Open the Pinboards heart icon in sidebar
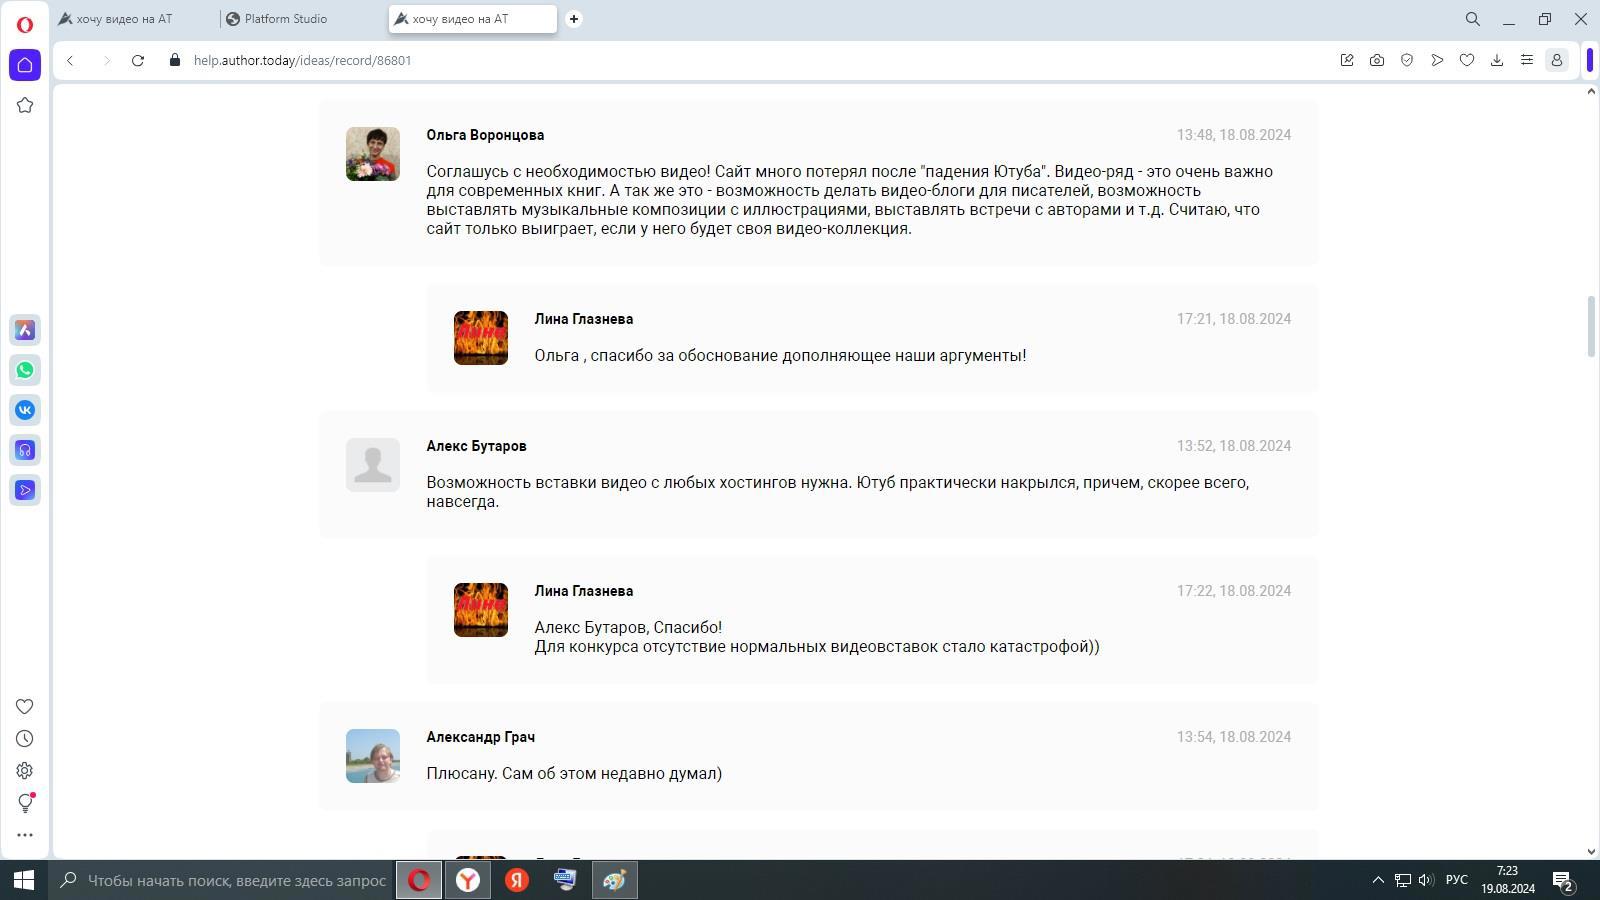Screen dimensions: 1600x900 click(x=25, y=707)
